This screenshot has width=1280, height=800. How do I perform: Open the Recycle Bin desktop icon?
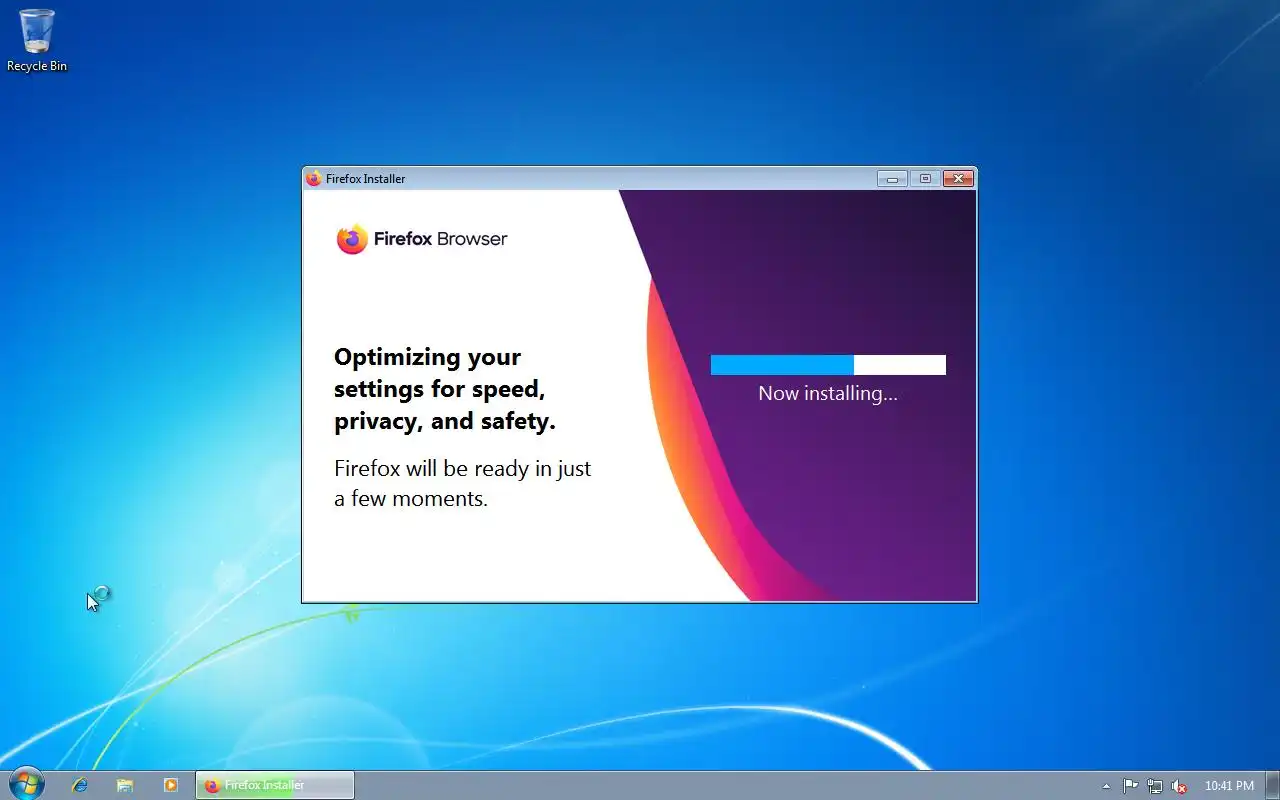coord(37,40)
